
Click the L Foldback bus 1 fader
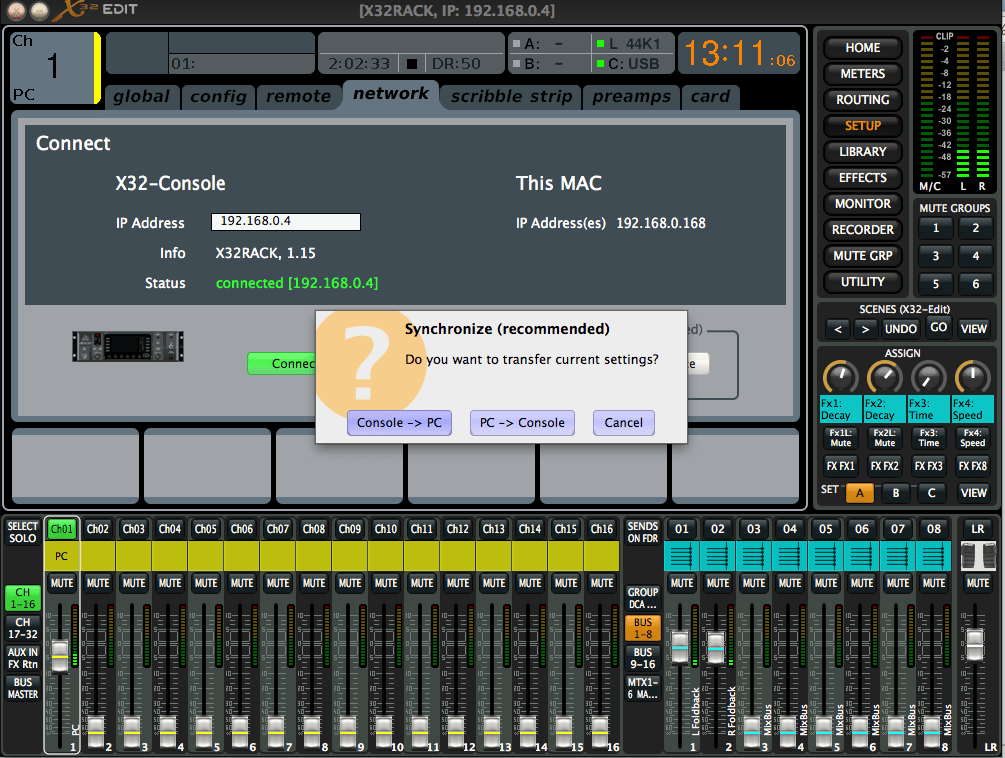tap(680, 647)
